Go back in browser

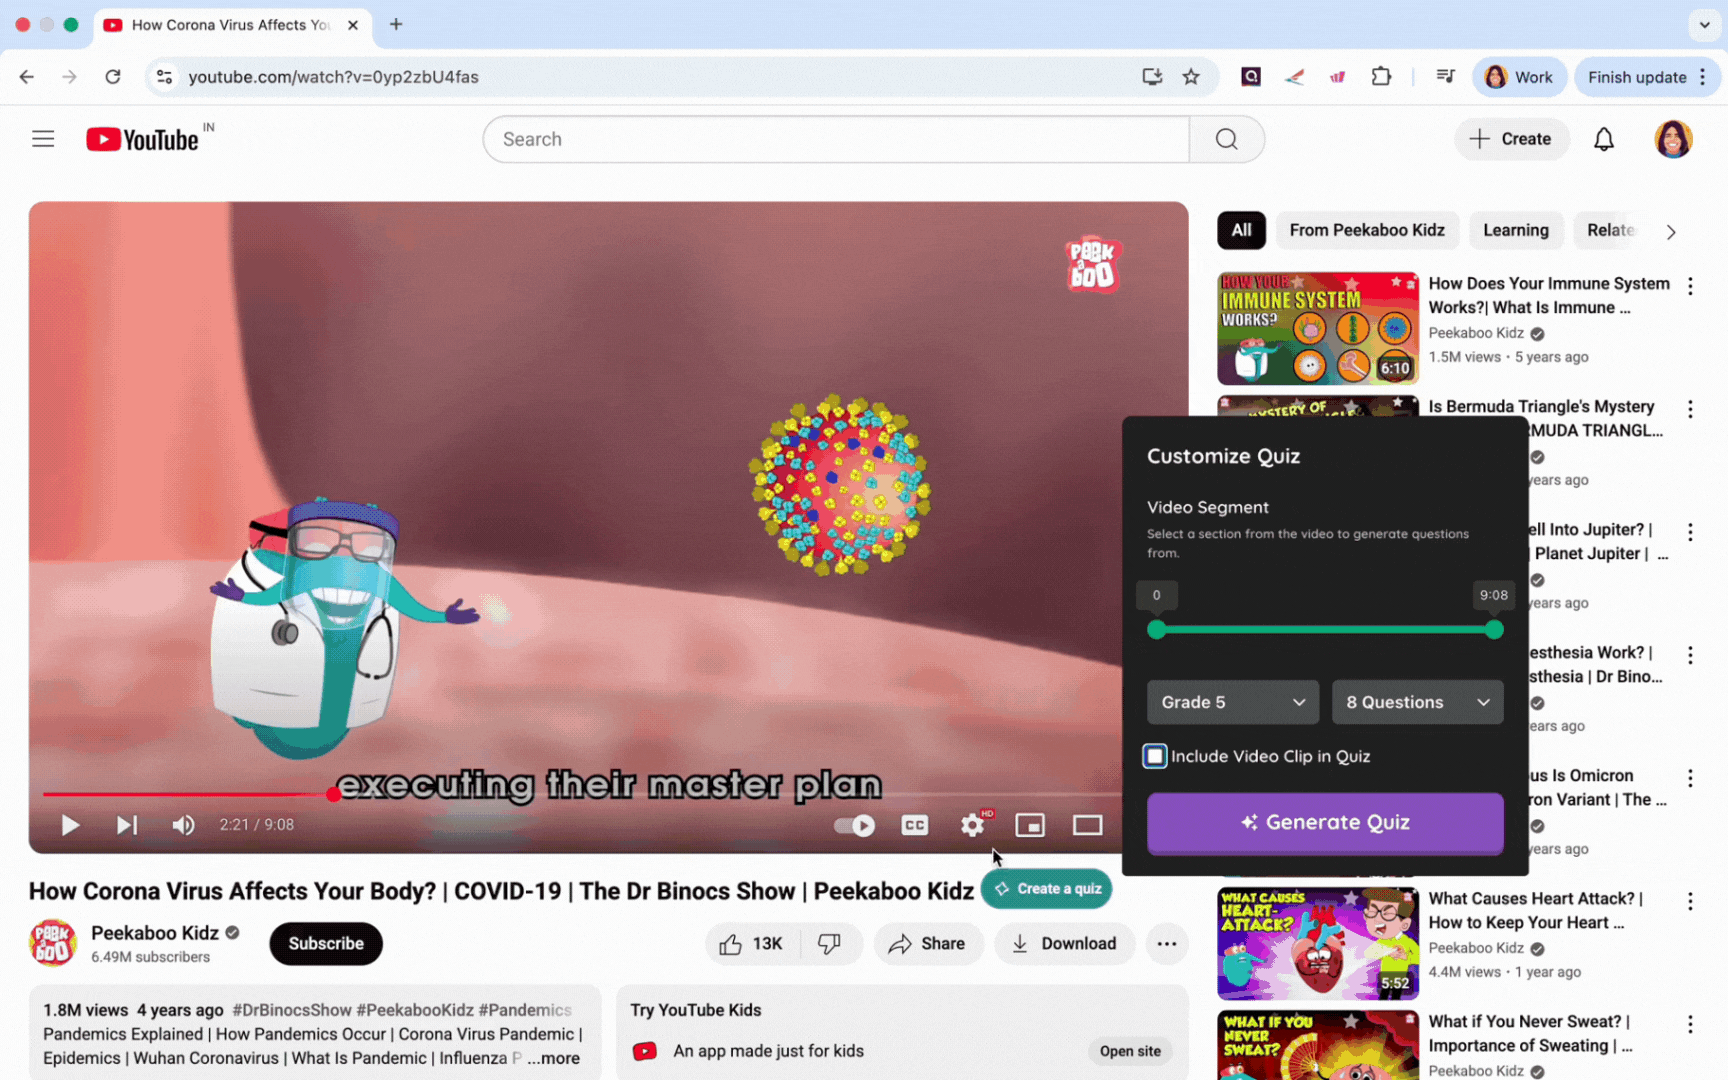[x=27, y=77]
